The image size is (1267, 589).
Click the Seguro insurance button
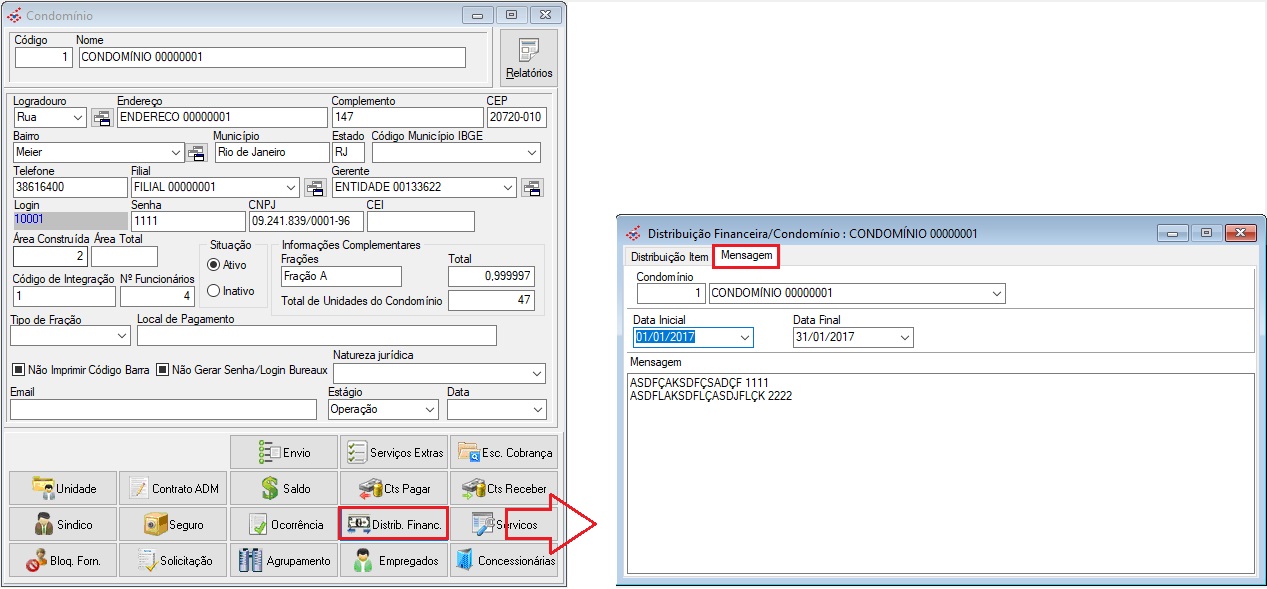[x=173, y=524]
